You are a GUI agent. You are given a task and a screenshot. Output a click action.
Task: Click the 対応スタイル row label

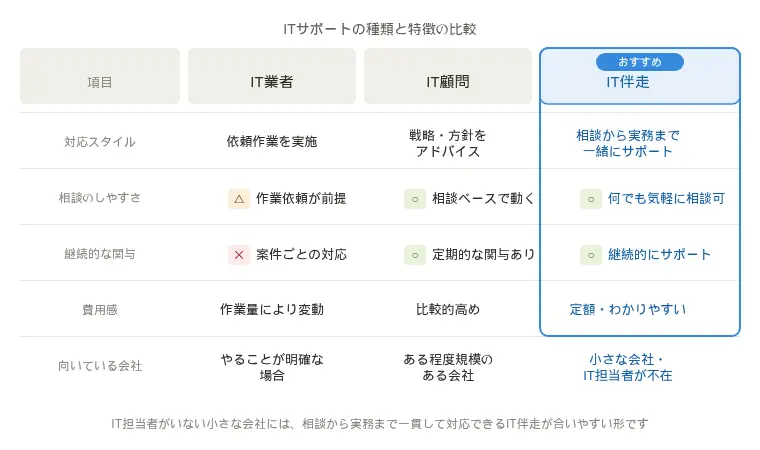point(100,142)
